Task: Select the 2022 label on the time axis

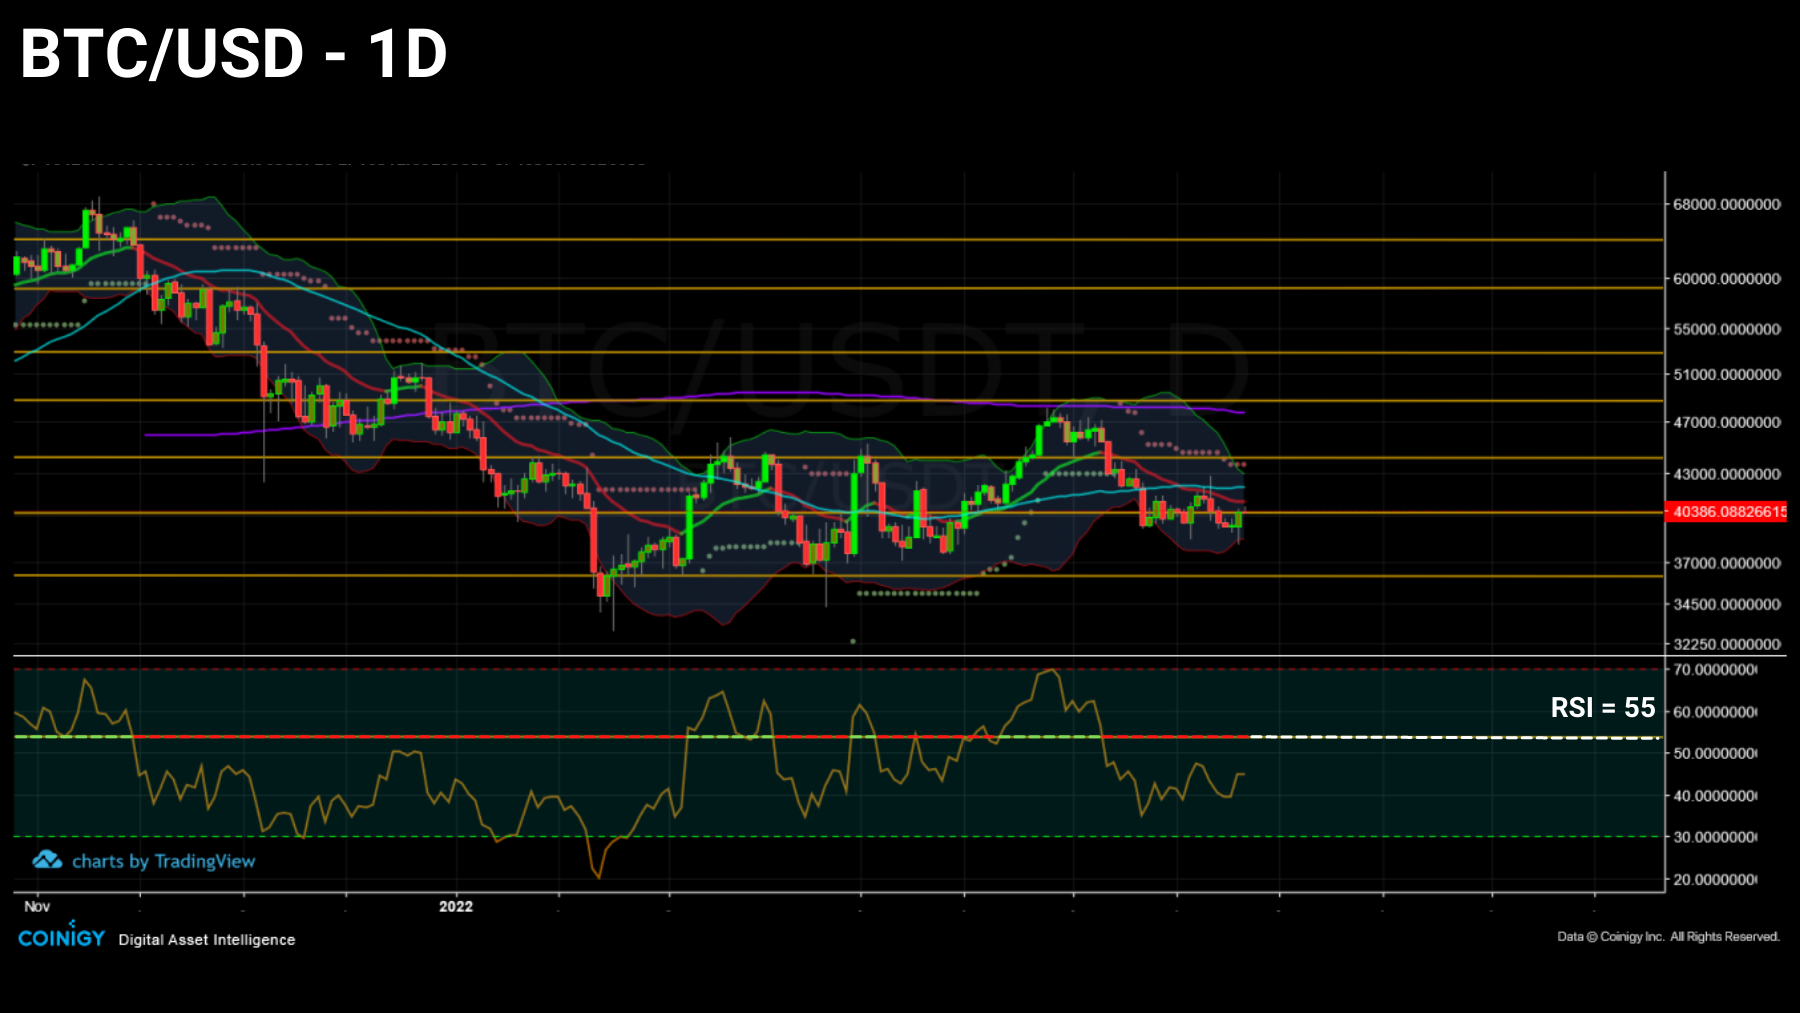Action: 457,907
